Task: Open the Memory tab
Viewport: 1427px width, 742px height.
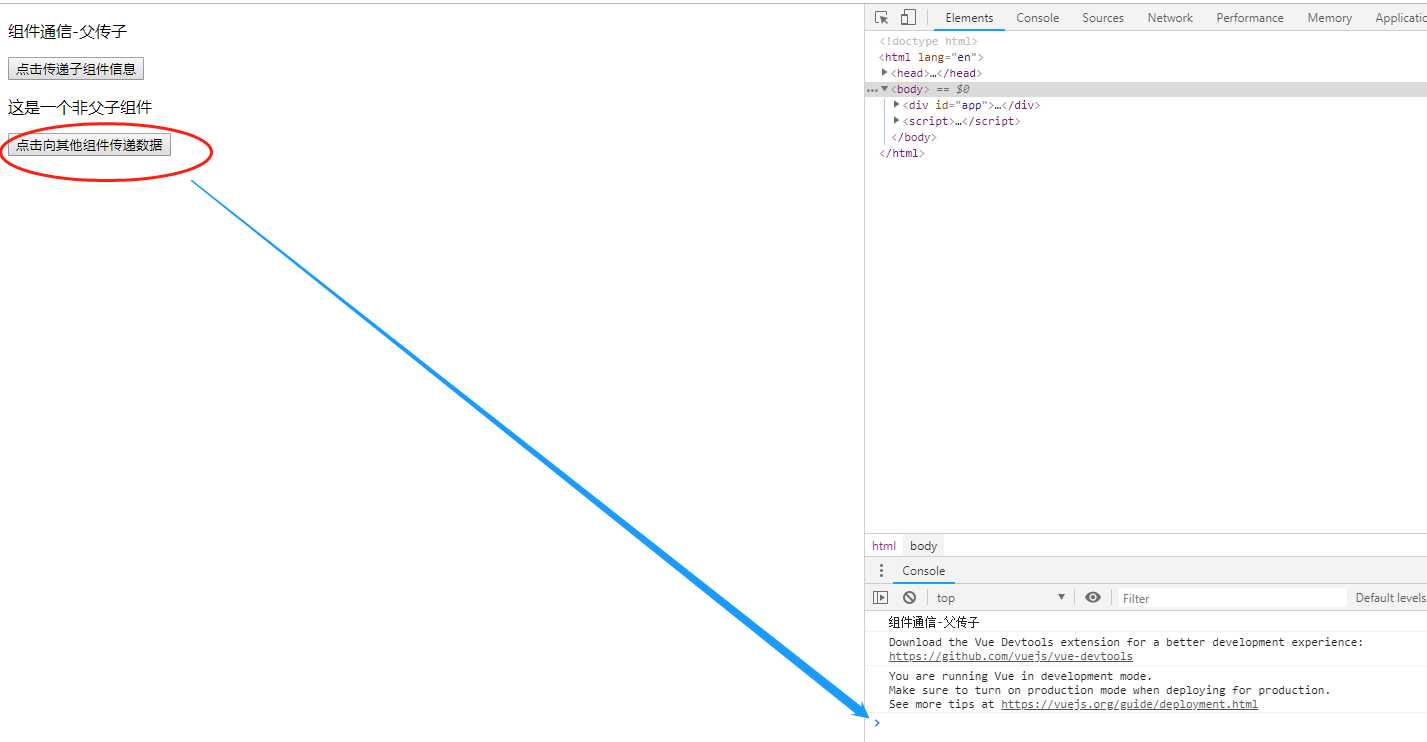Action: point(1329,18)
